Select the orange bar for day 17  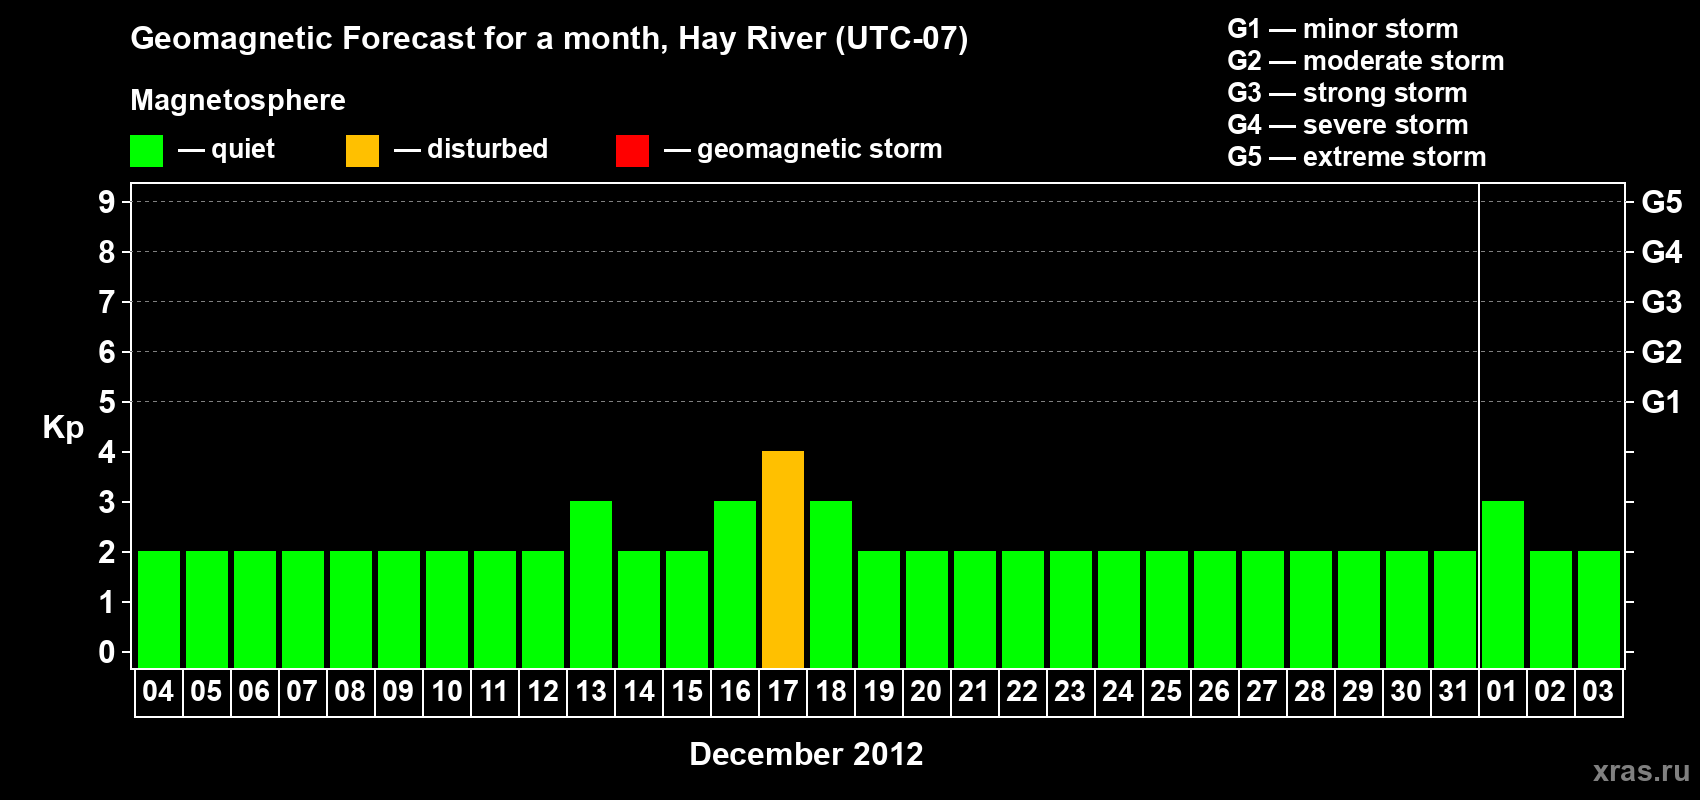(783, 559)
